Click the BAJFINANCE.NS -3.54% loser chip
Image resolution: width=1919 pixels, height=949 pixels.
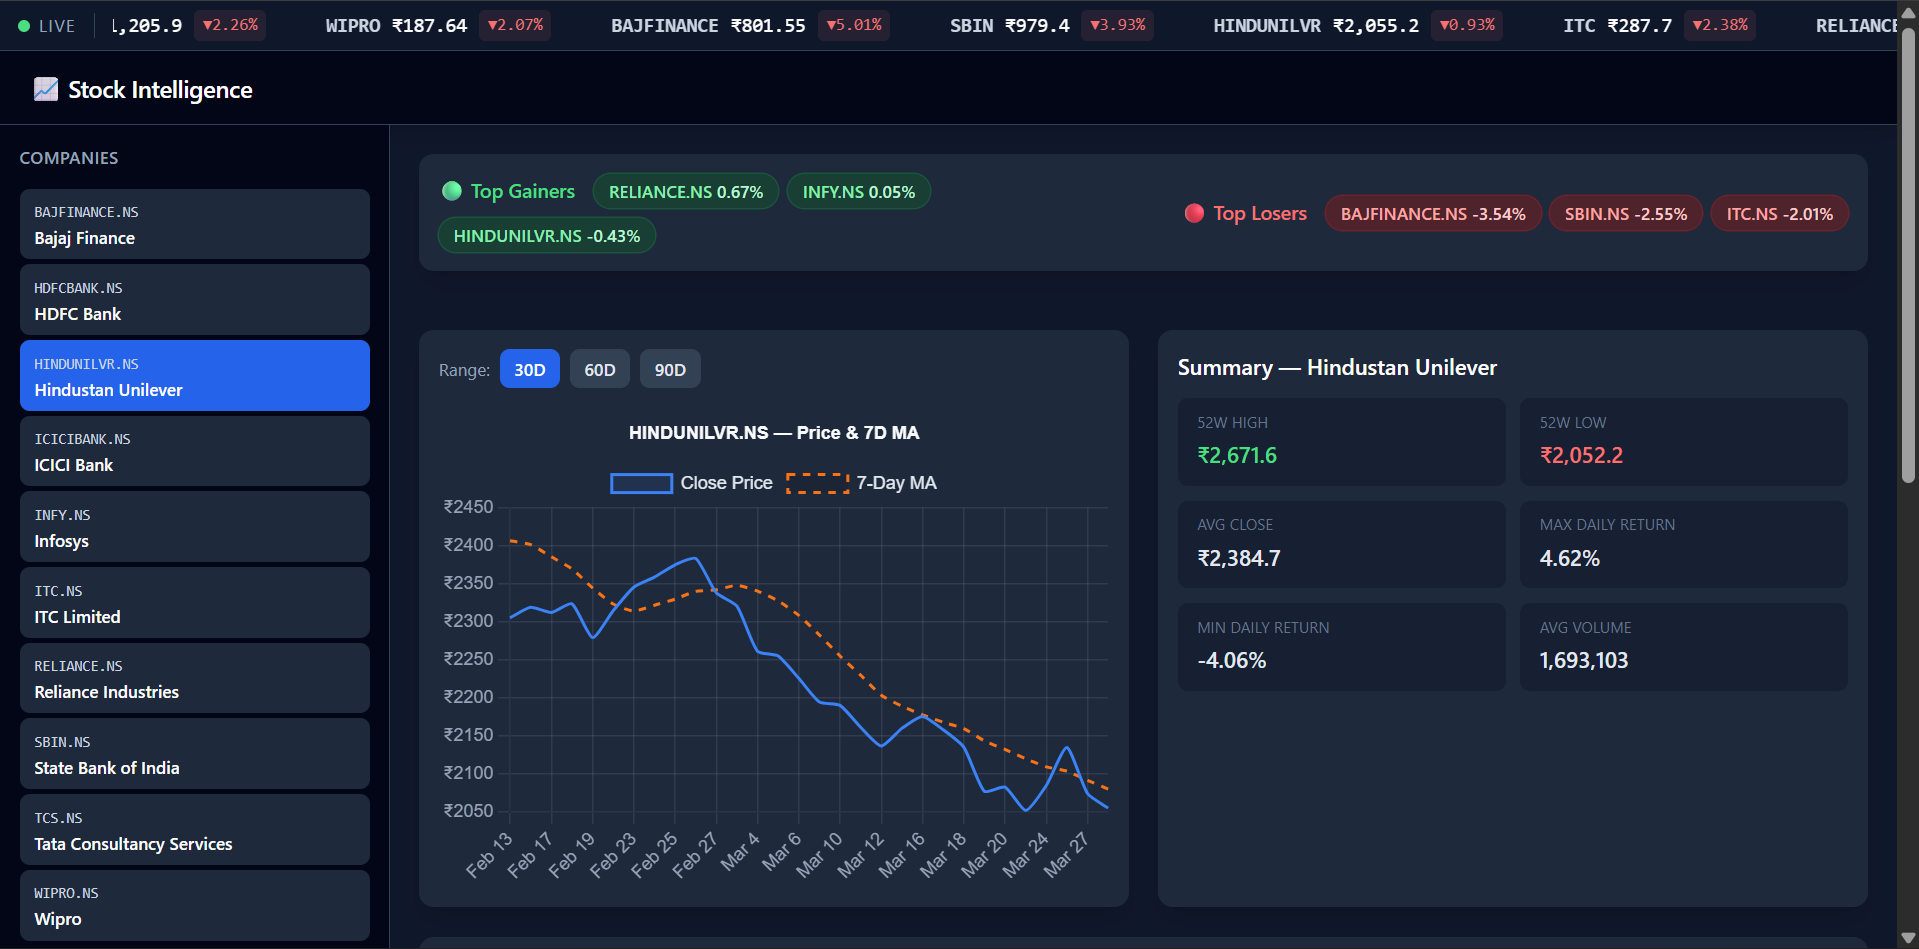(x=1433, y=214)
